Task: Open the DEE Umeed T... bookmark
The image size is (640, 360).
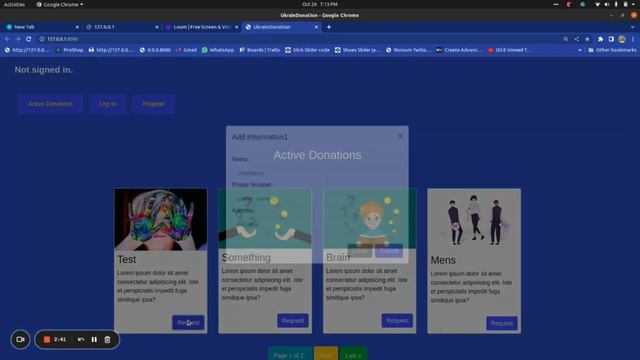Action: 510,50
